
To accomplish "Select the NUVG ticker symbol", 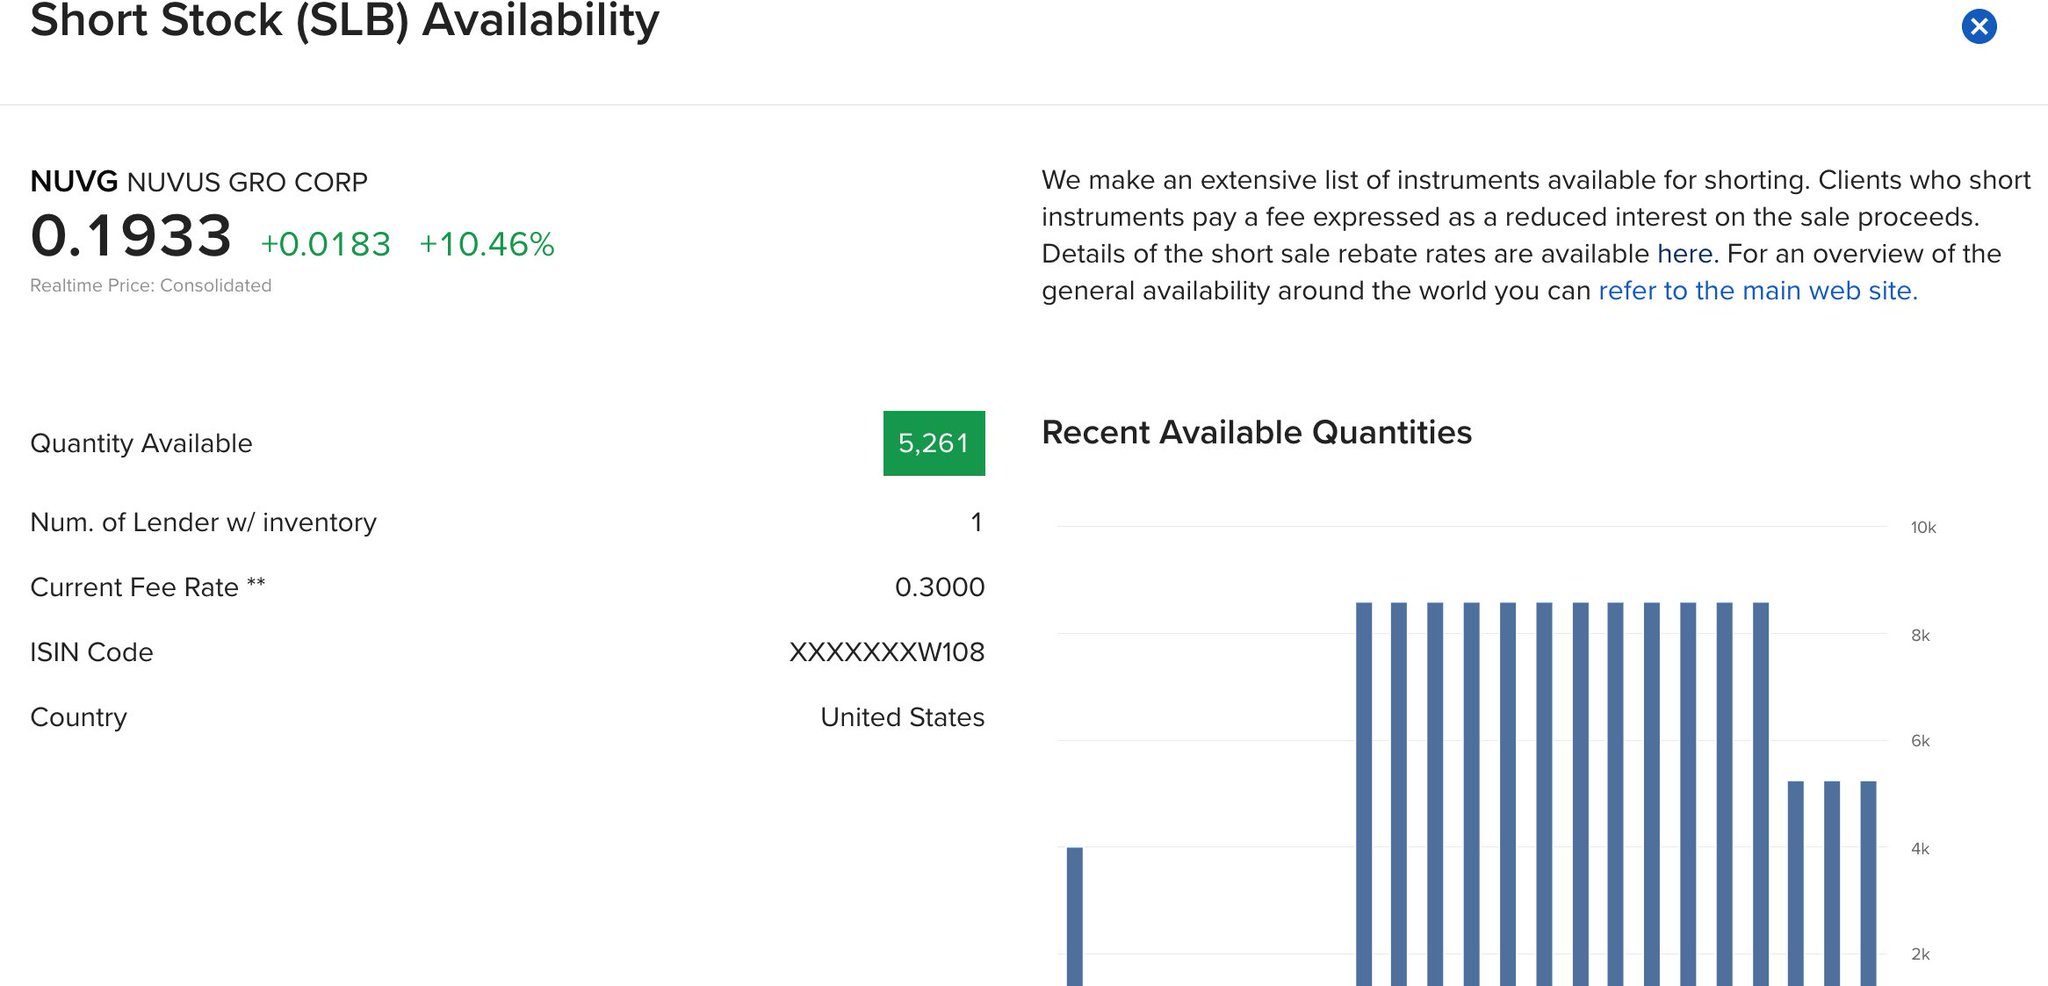I will (74, 182).
